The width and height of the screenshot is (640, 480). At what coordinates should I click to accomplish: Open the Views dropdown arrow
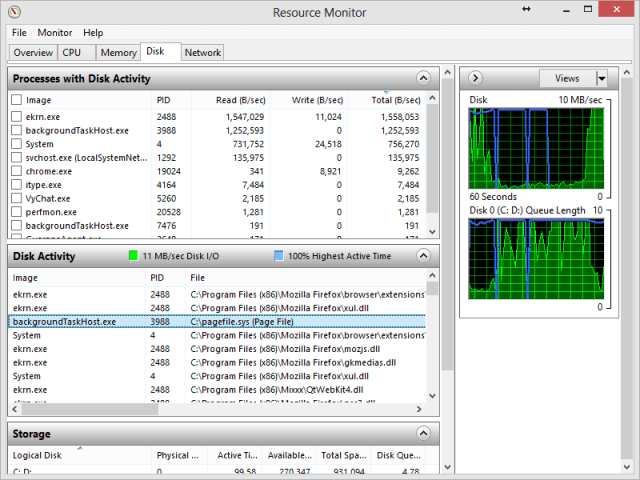click(601, 78)
